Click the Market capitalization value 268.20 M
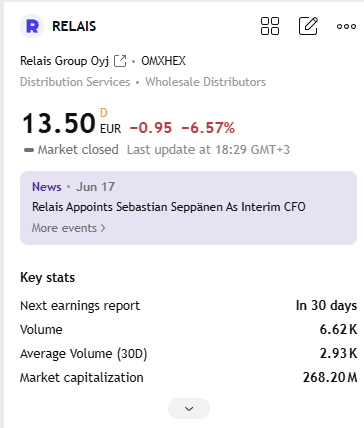The width and height of the screenshot is (364, 428). click(x=330, y=377)
